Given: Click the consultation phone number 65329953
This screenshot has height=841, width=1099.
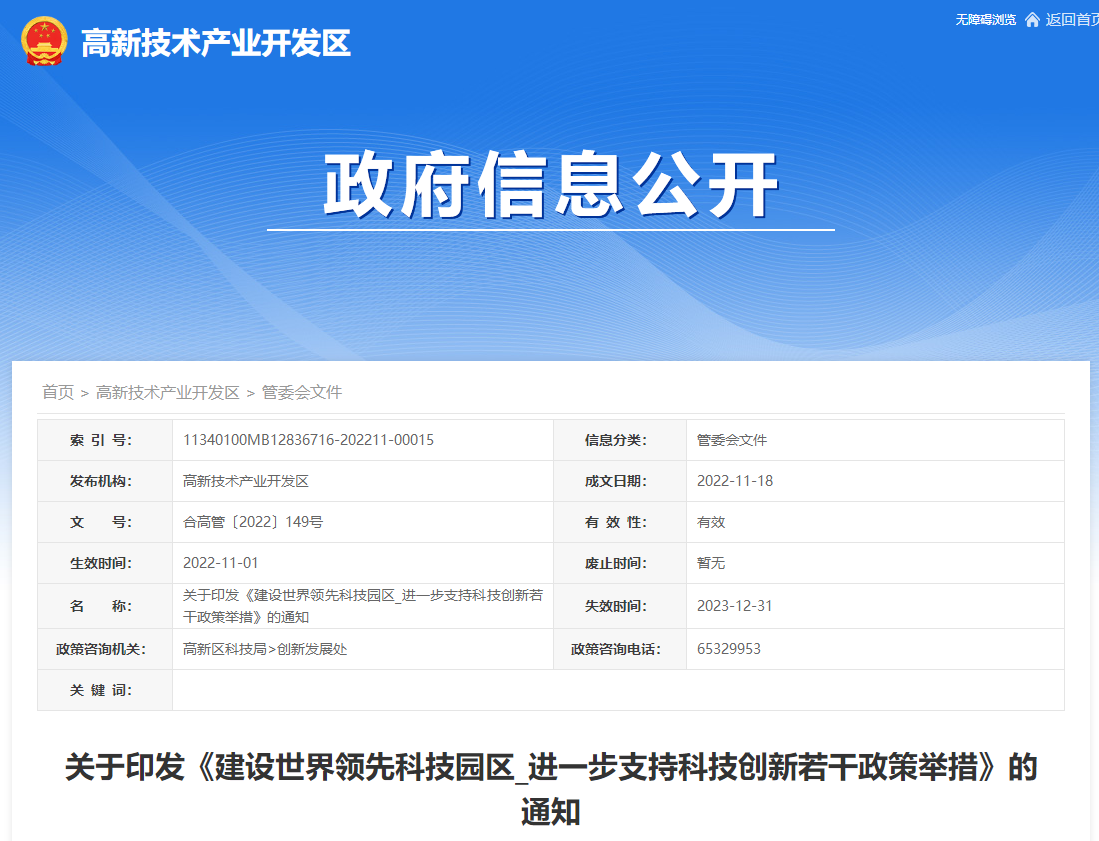Looking at the screenshot, I should click(729, 649).
